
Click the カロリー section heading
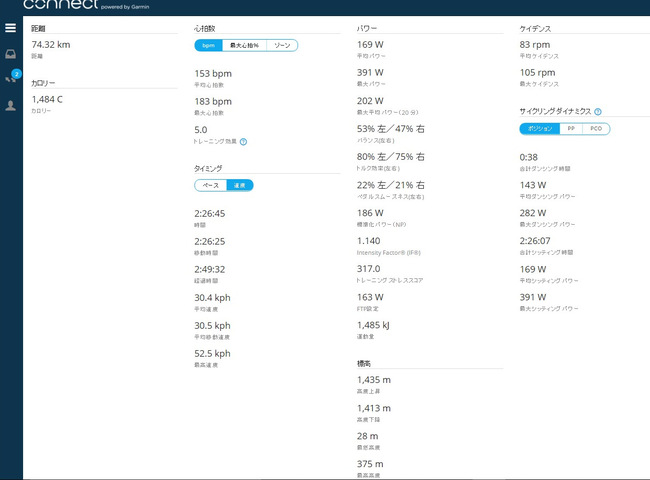43,83
